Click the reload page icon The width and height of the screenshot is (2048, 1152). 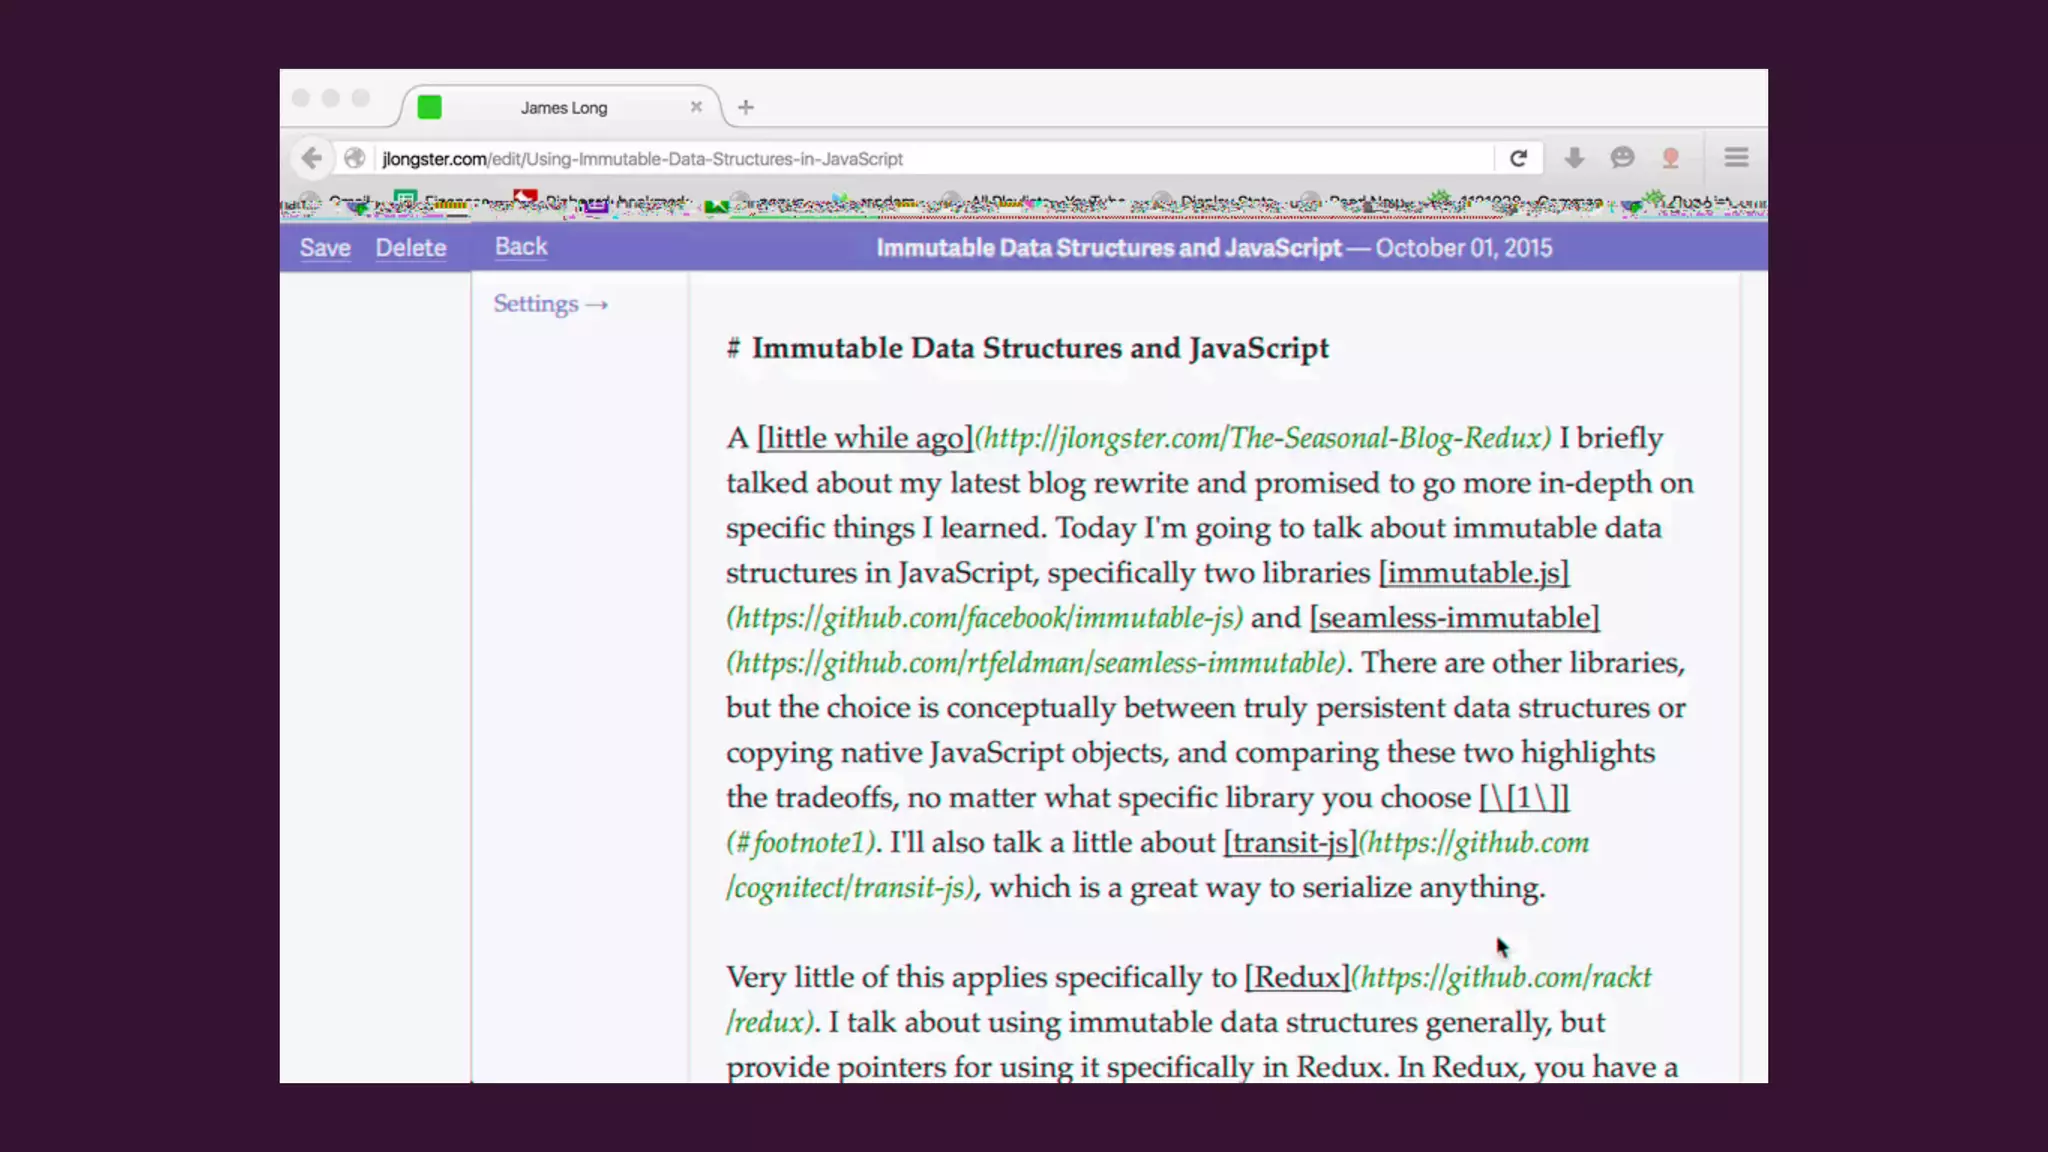(x=1518, y=158)
